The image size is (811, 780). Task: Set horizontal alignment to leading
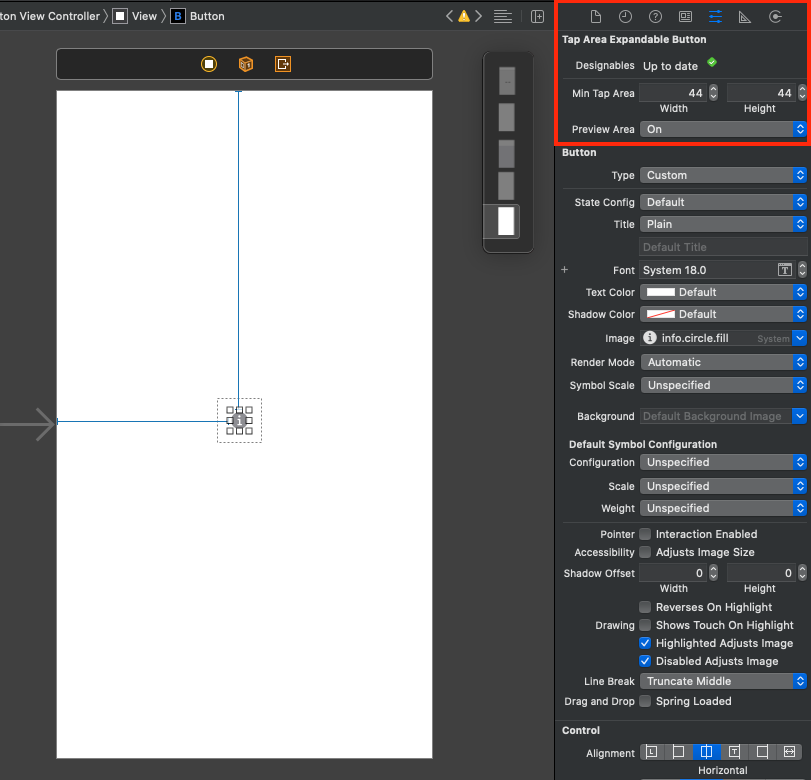coord(652,752)
